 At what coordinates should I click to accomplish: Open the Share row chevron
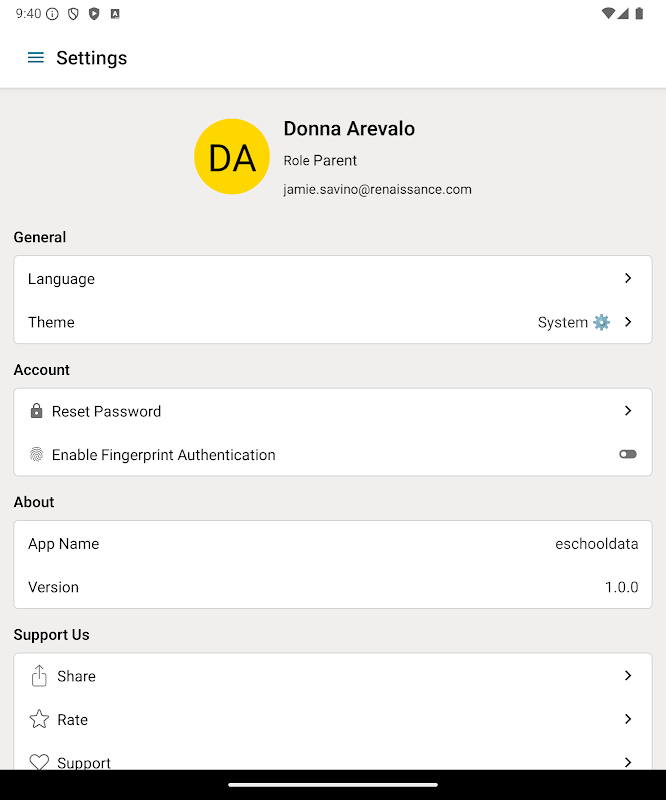[x=628, y=676]
